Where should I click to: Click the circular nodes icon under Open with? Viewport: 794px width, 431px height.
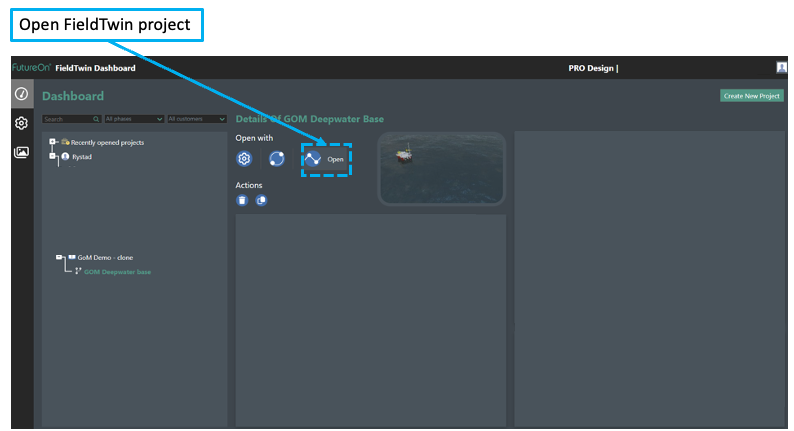276,159
